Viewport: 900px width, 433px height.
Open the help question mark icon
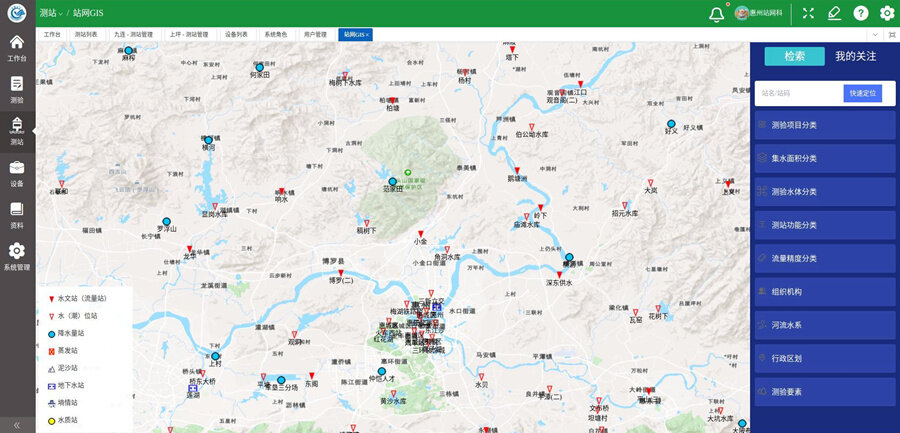[x=860, y=13]
